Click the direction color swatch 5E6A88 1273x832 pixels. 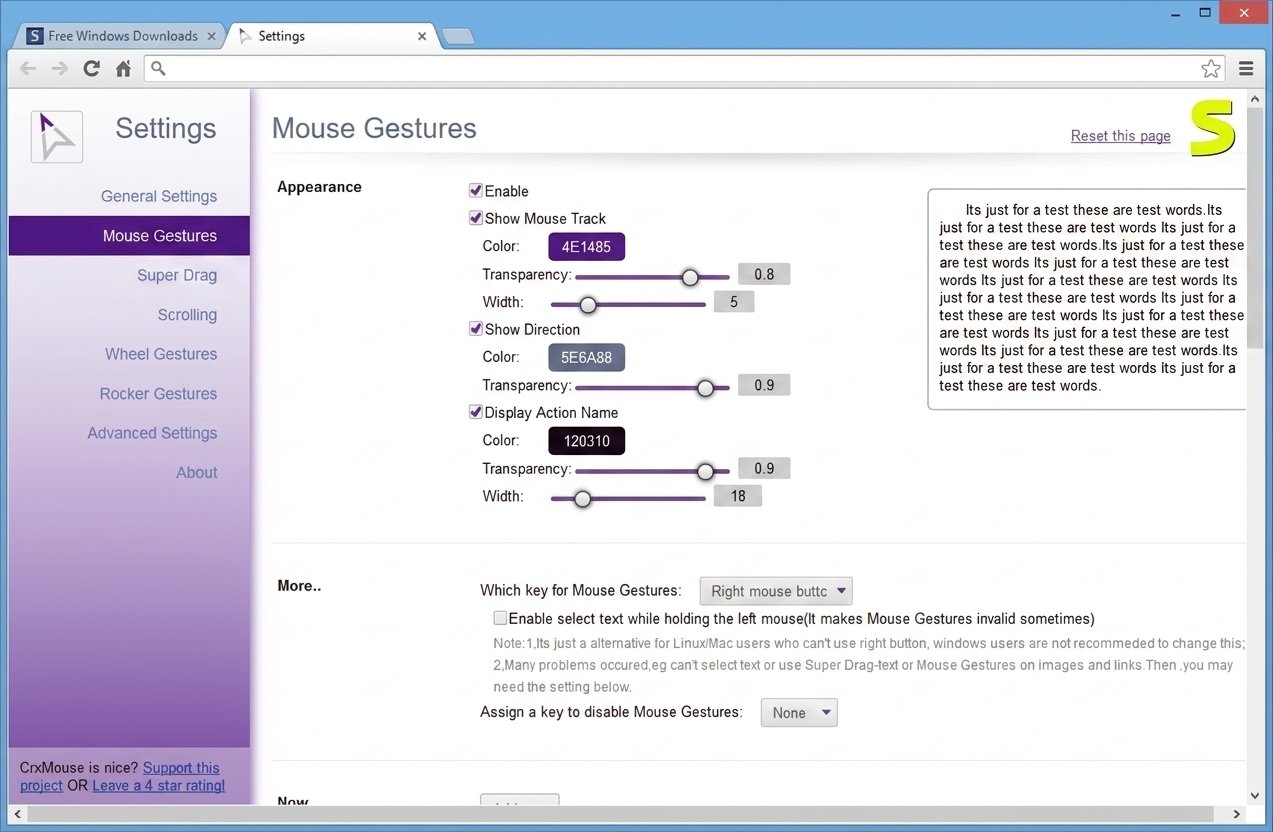(x=586, y=358)
